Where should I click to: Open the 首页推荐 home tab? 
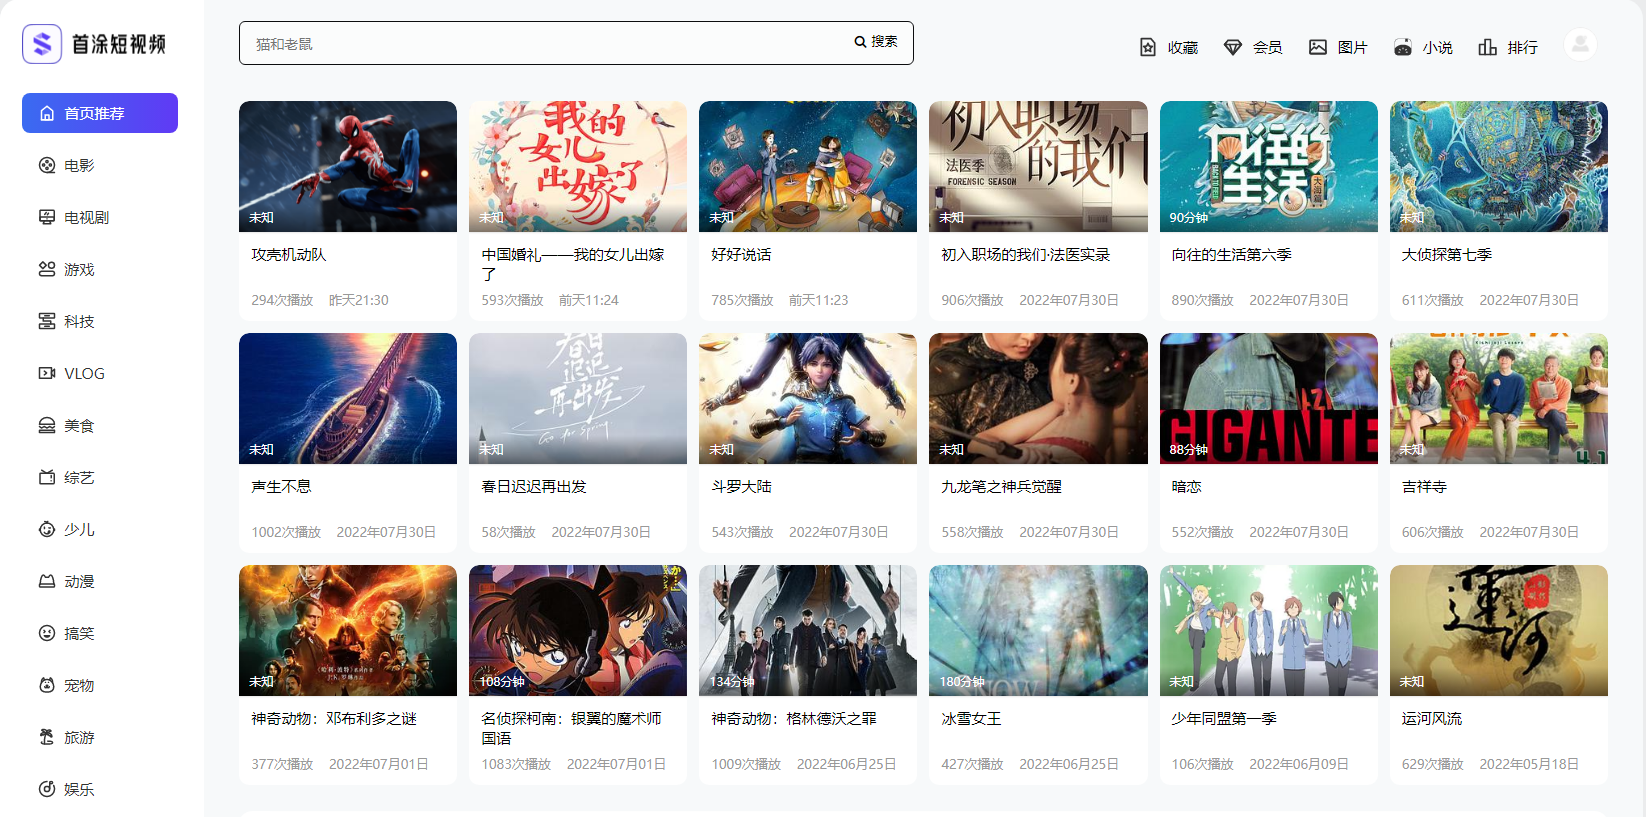tap(100, 113)
